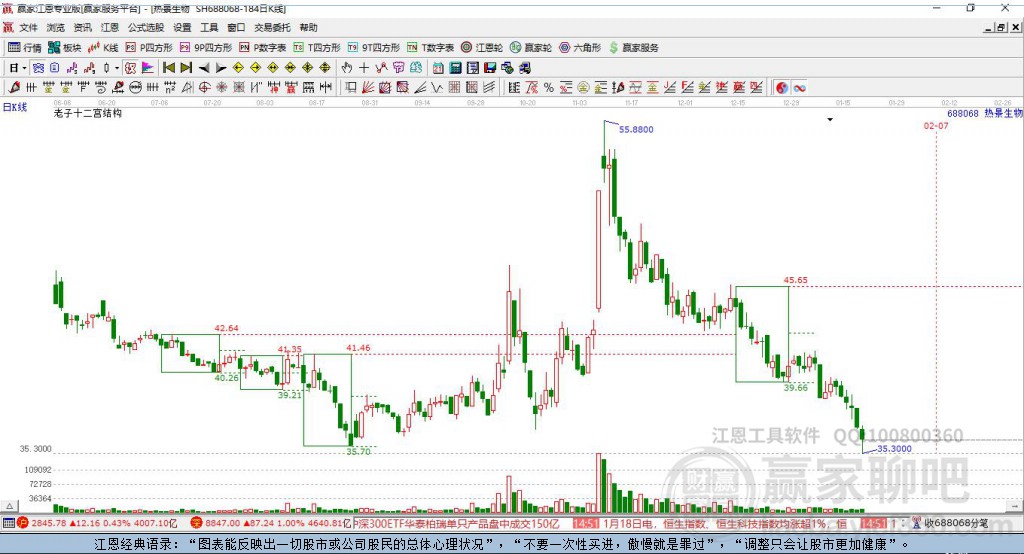Open the 帮助 menu
The height and width of the screenshot is (554, 1024).
[x=308, y=27]
